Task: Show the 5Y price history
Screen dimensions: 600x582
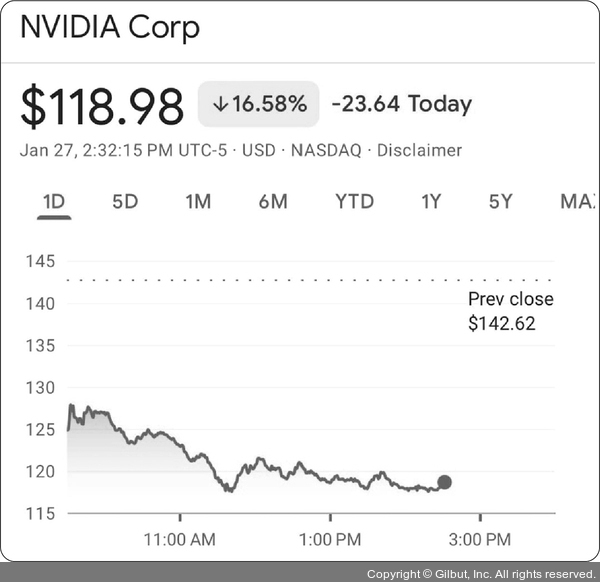Action: click(x=501, y=202)
